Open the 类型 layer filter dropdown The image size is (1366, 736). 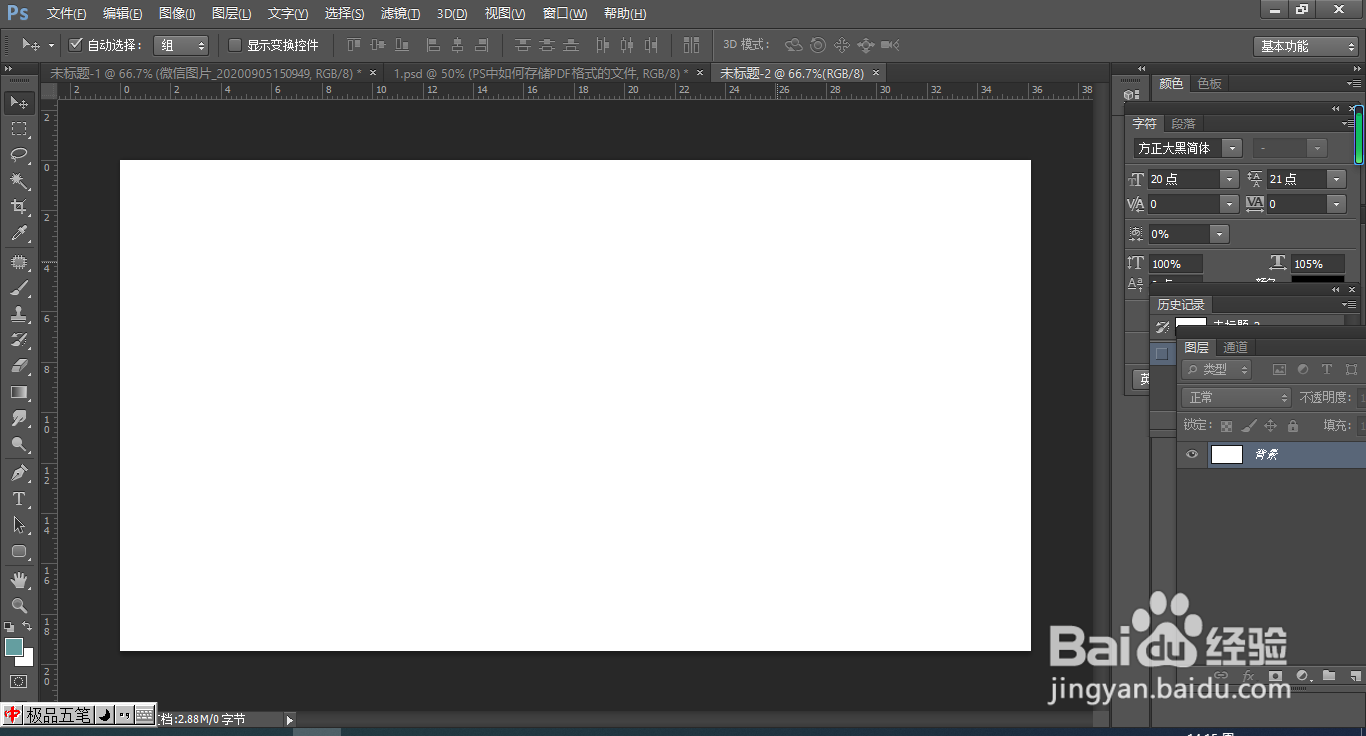(x=1217, y=370)
